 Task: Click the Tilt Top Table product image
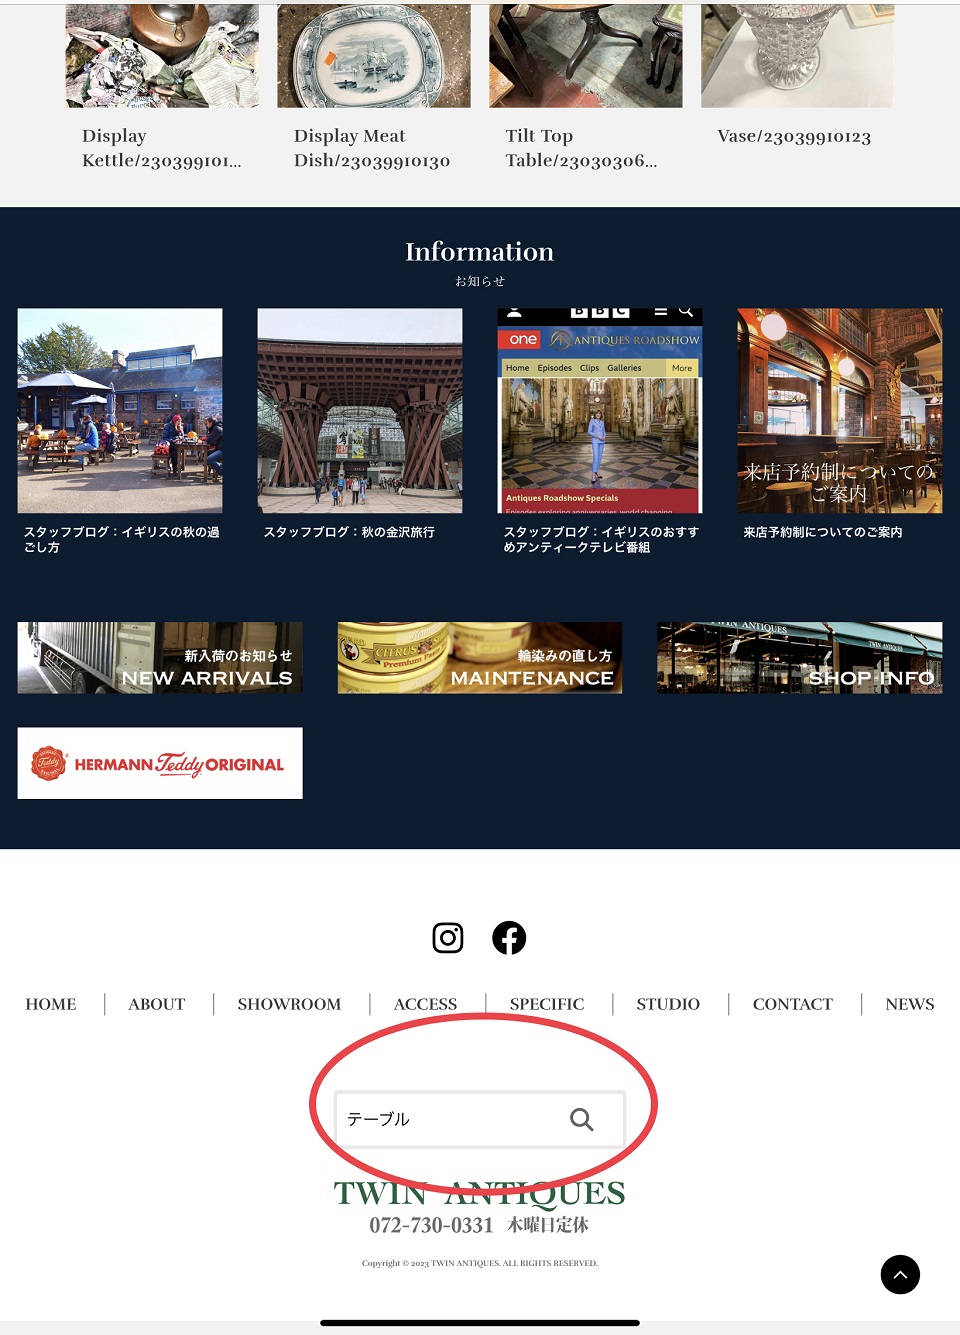click(x=585, y=56)
